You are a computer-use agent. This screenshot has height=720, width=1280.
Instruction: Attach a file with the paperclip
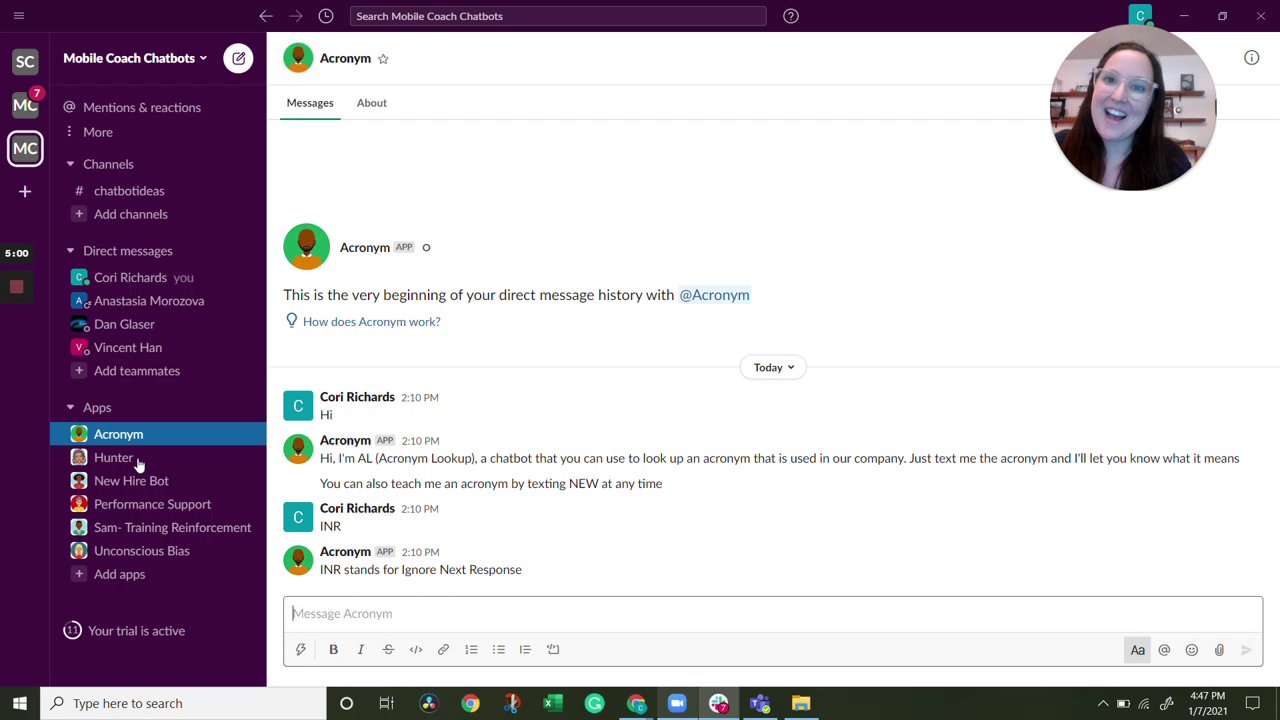(1219, 650)
